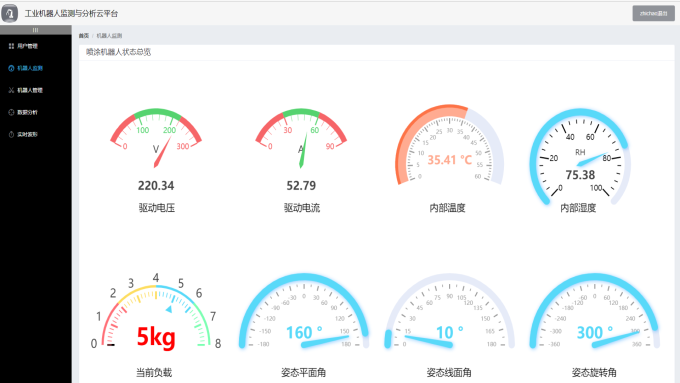Click the 300 ° rotation angle value
680x383 pixels.
tap(595, 333)
